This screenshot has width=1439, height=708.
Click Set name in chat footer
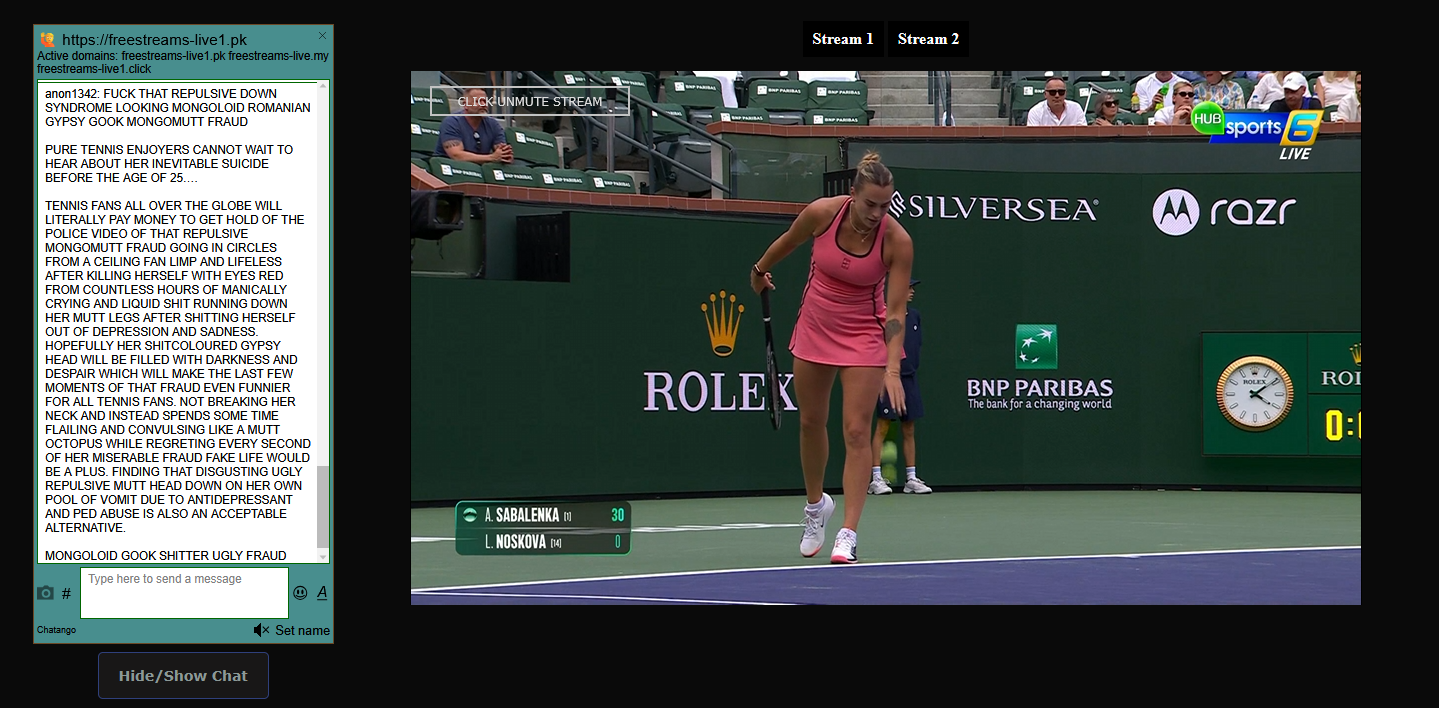point(302,630)
